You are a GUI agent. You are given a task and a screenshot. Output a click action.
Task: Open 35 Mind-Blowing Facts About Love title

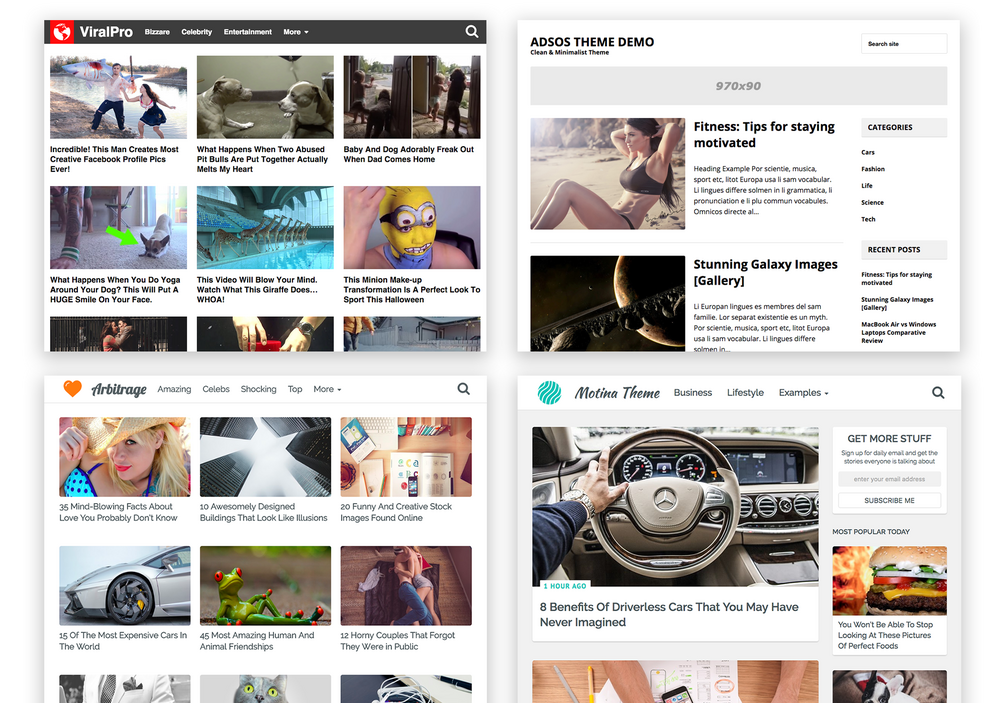pos(119,512)
